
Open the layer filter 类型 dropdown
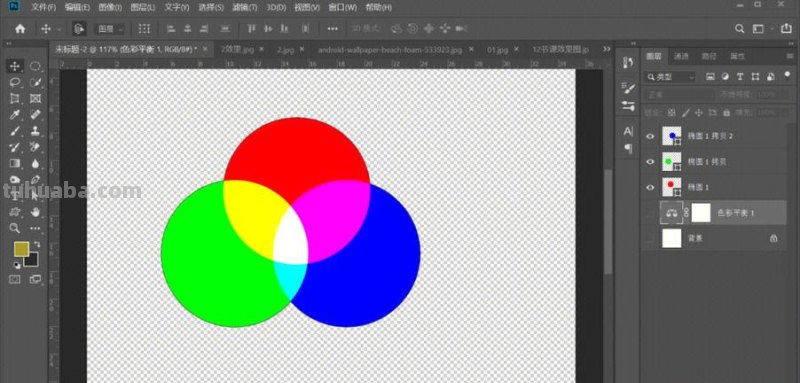pos(670,77)
